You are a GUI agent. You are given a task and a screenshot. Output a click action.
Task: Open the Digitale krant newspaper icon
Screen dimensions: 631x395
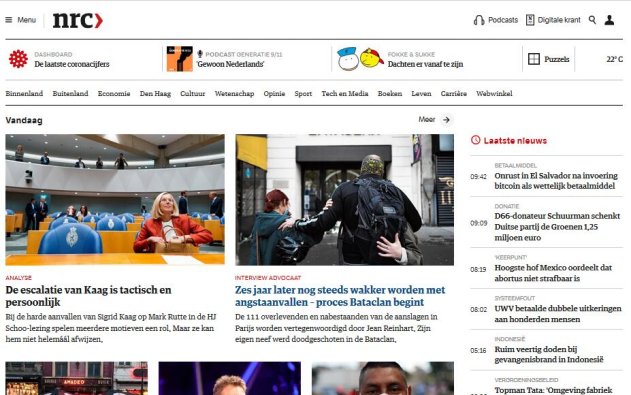(x=530, y=20)
